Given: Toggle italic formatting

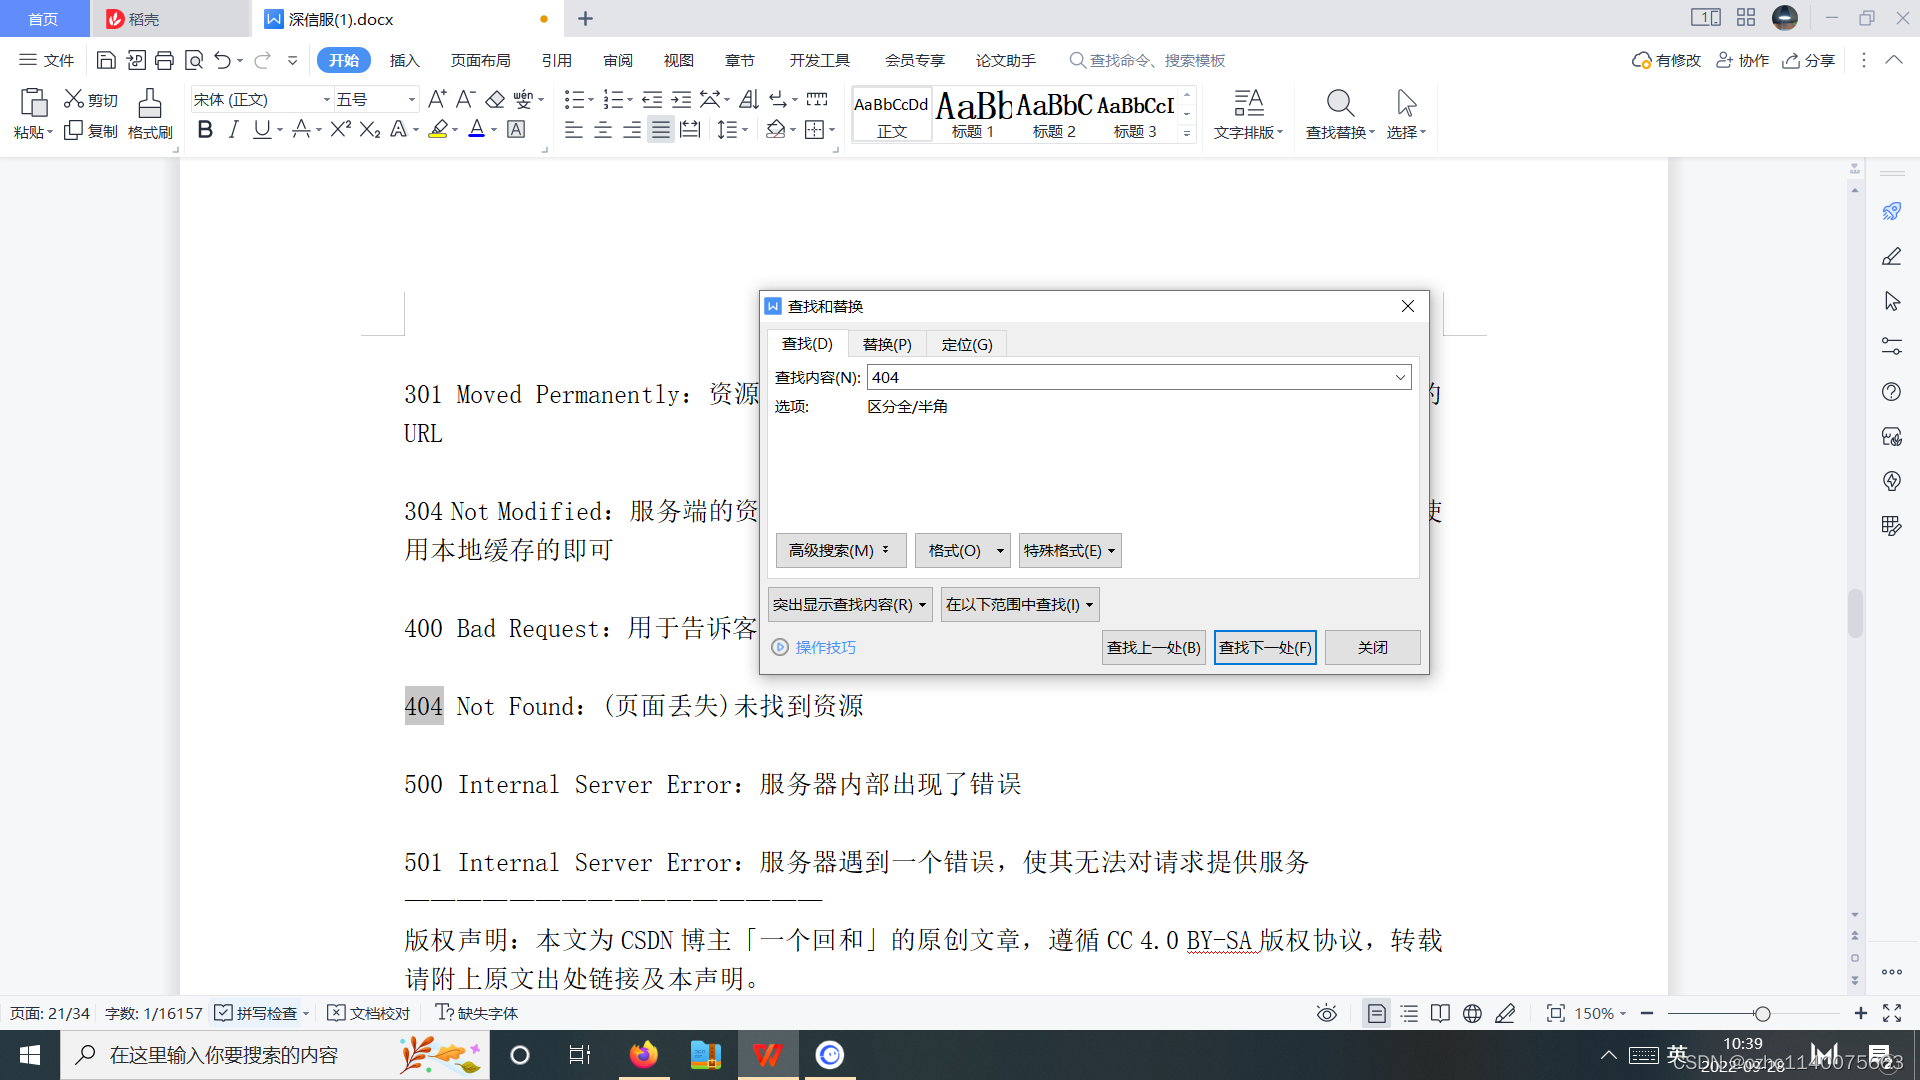Looking at the screenshot, I should pyautogui.click(x=233, y=130).
